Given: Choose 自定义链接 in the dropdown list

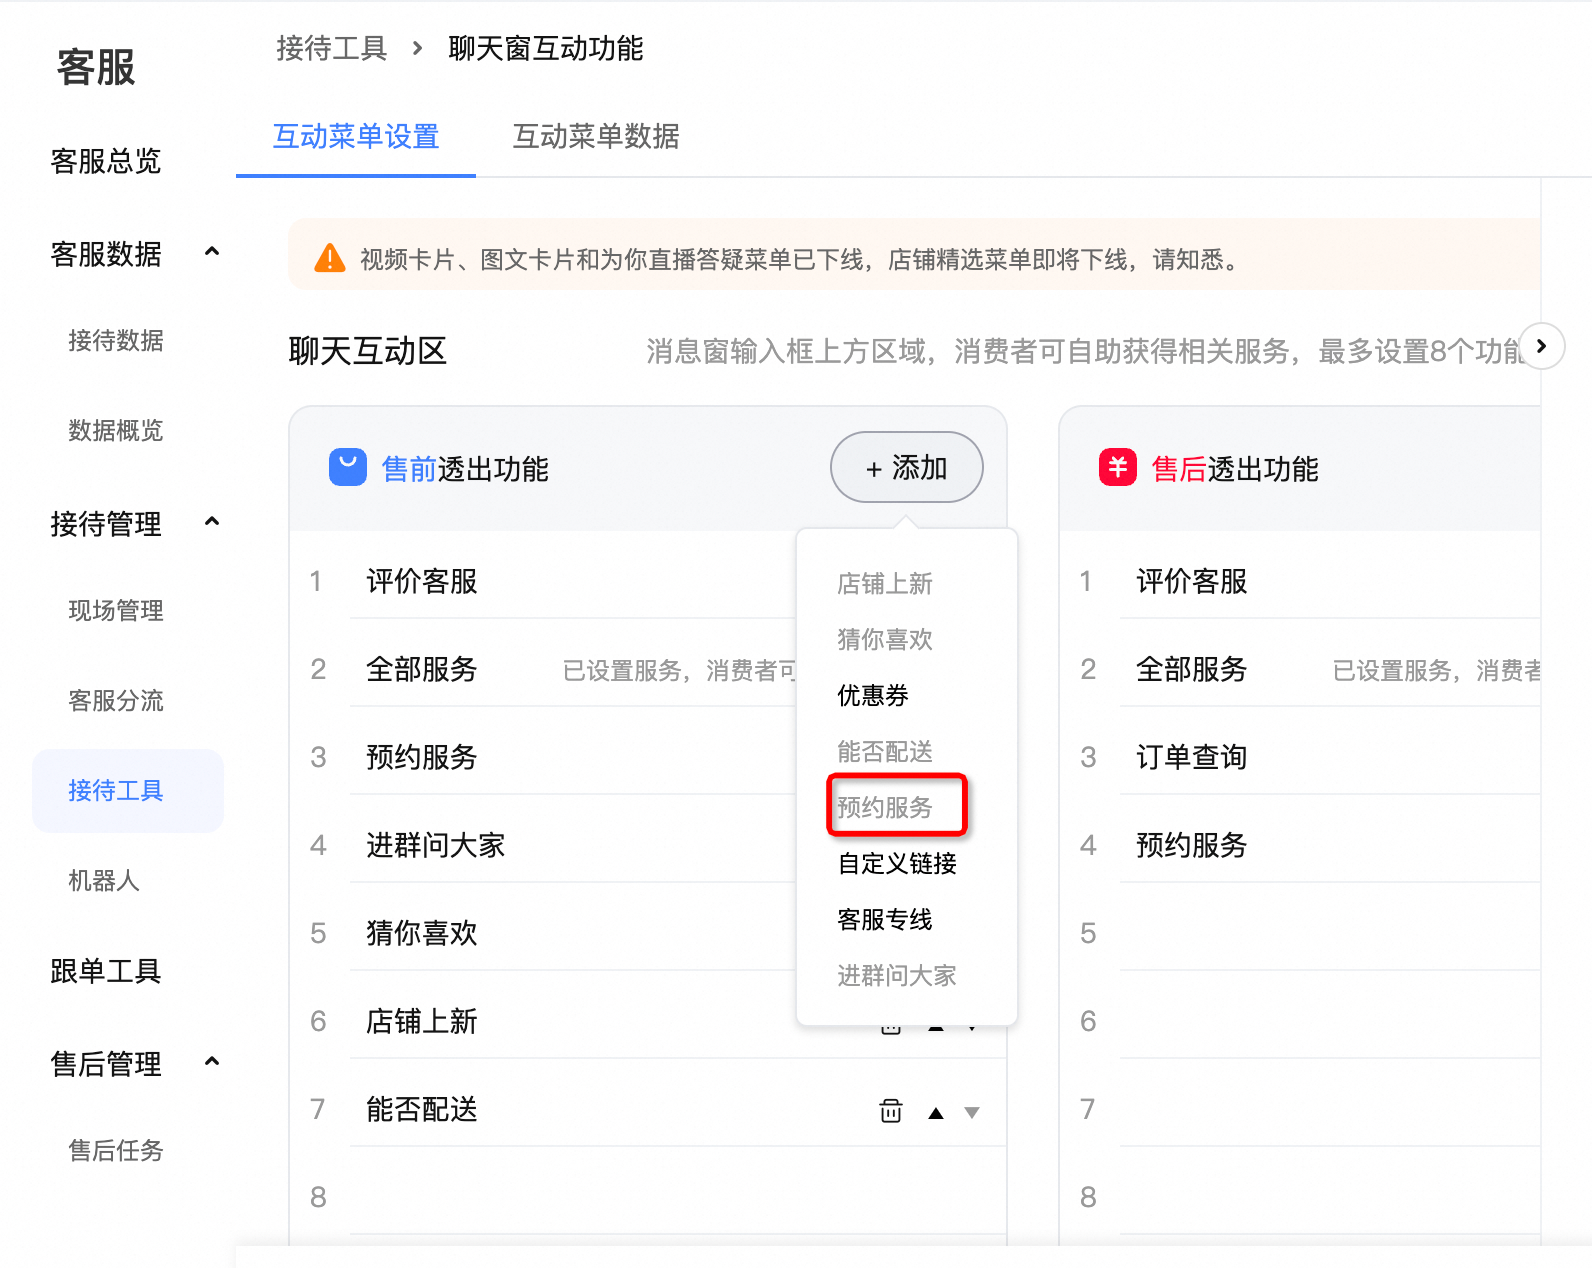Looking at the screenshot, I should (x=897, y=863).
